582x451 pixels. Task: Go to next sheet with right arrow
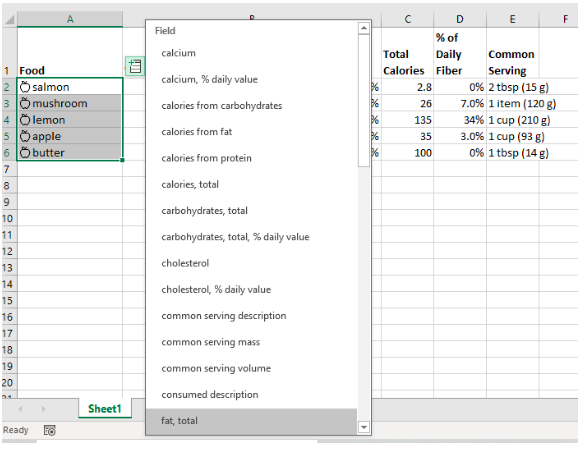[x=43, y=409]
